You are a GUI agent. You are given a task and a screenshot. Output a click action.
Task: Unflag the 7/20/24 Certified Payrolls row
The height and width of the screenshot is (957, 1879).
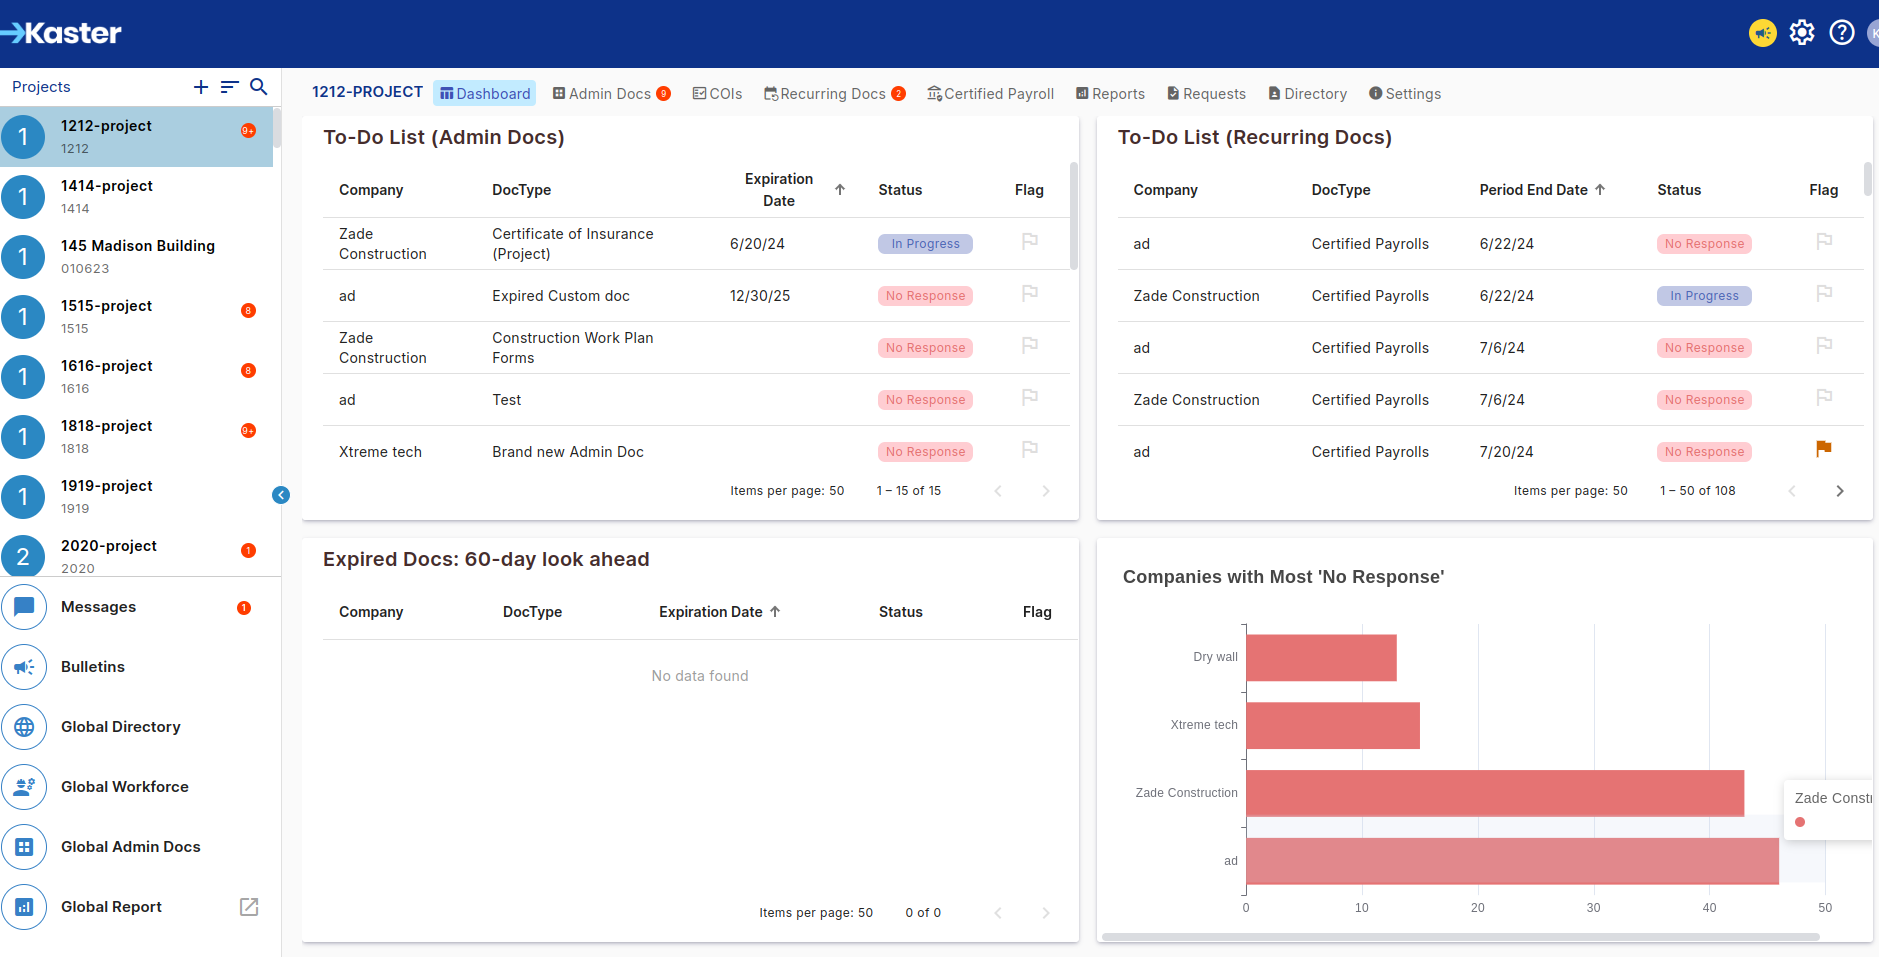coord(1823,449)
